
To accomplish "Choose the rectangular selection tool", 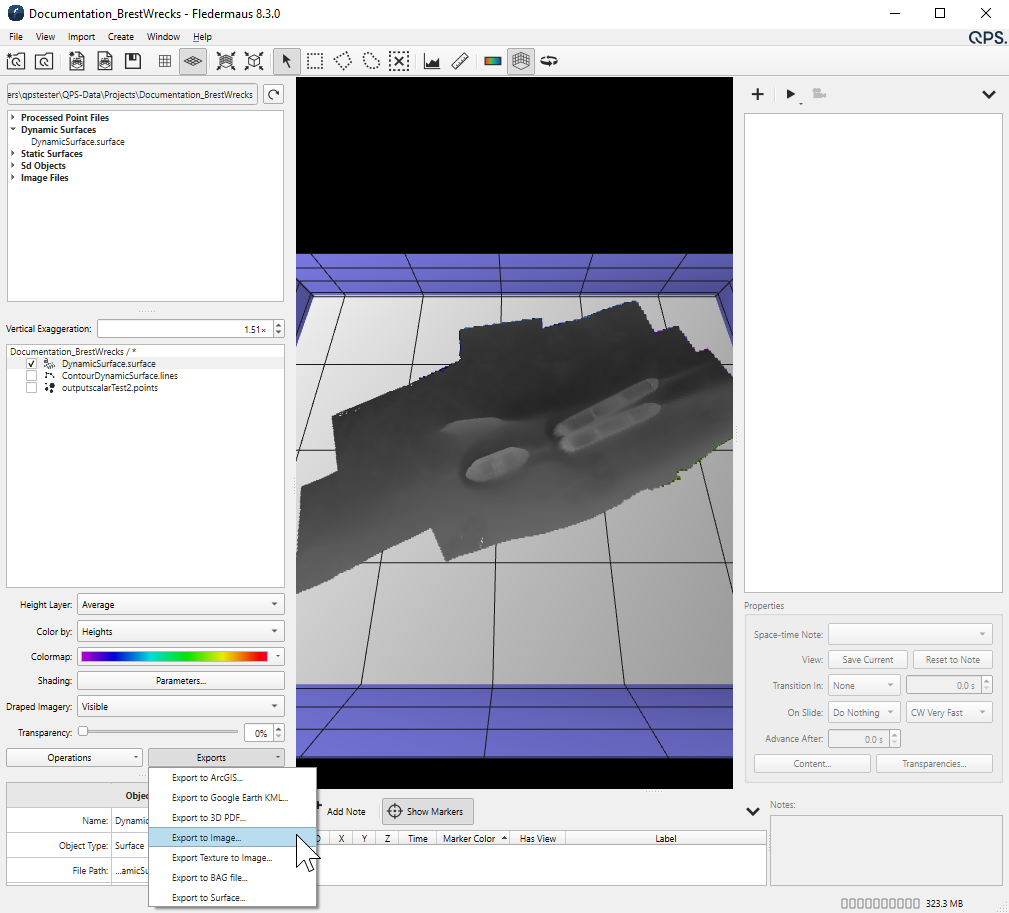I will point(315,61).
